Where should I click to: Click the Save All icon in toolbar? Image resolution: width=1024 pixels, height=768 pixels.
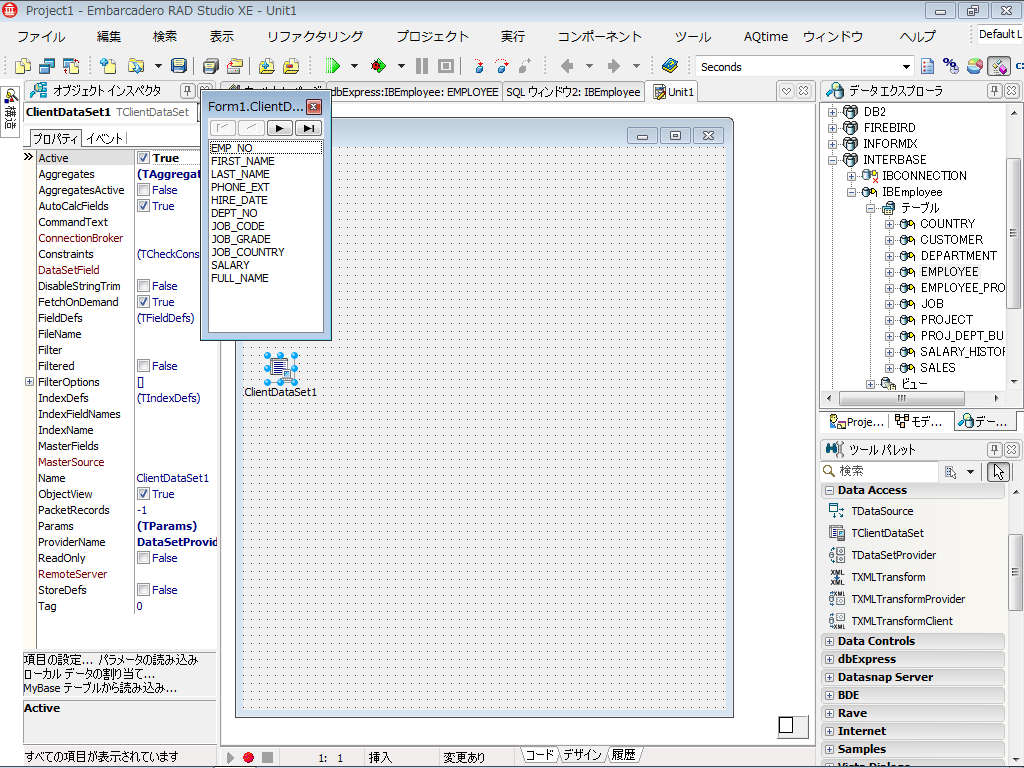click(210, 66)
